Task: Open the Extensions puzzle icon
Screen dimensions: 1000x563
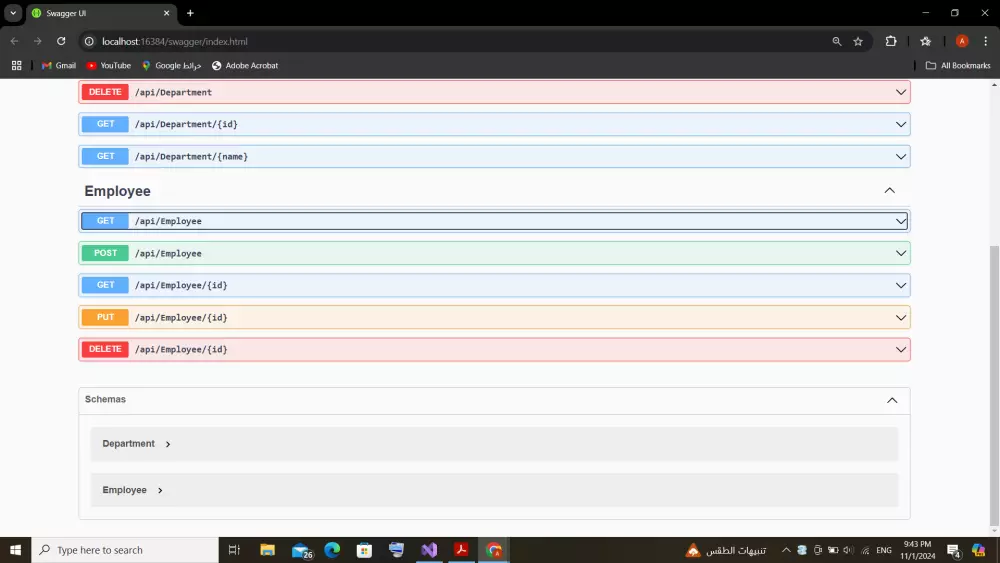Action: (891, 41)
